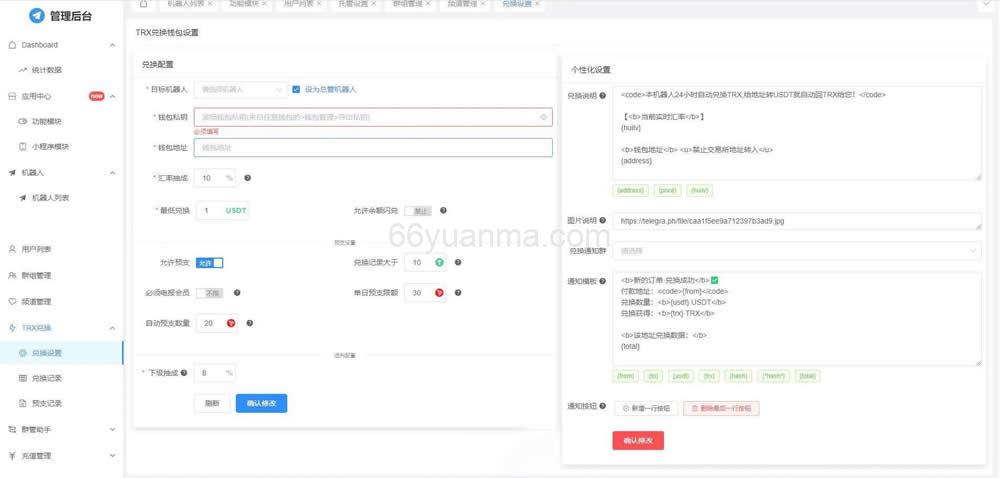Viewport: 1000px width, 478px height.
Task: Click the help icon beside 必须电报会员
Action: (237, 293)
